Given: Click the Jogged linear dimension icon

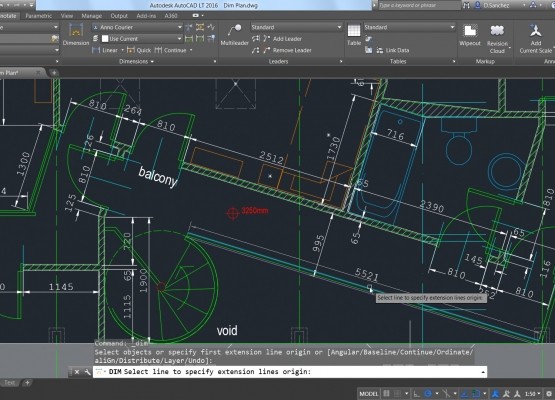Looking at the screenshot, I should (x=211, y=27).
